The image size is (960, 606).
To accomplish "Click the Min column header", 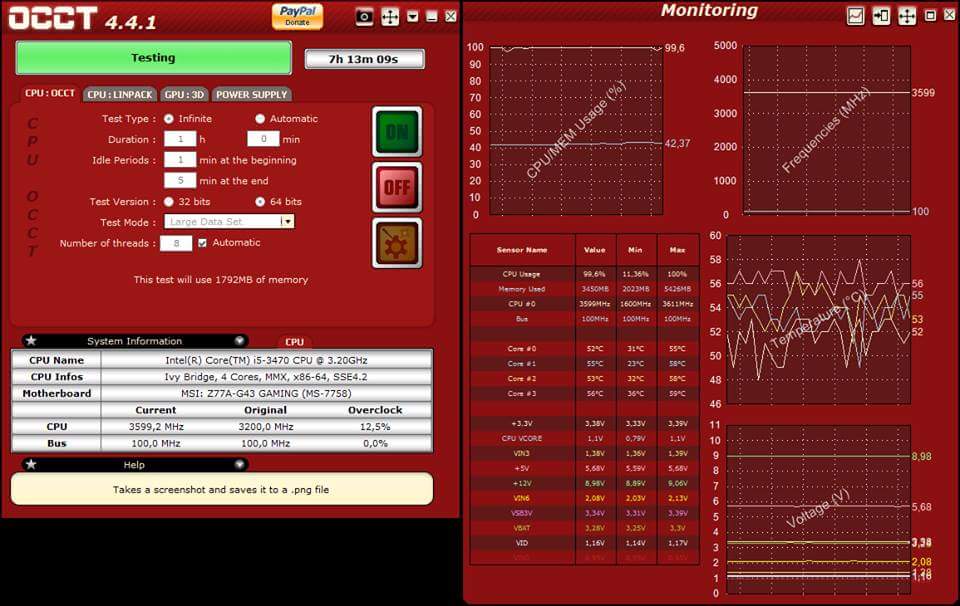I will coord(636,250).
